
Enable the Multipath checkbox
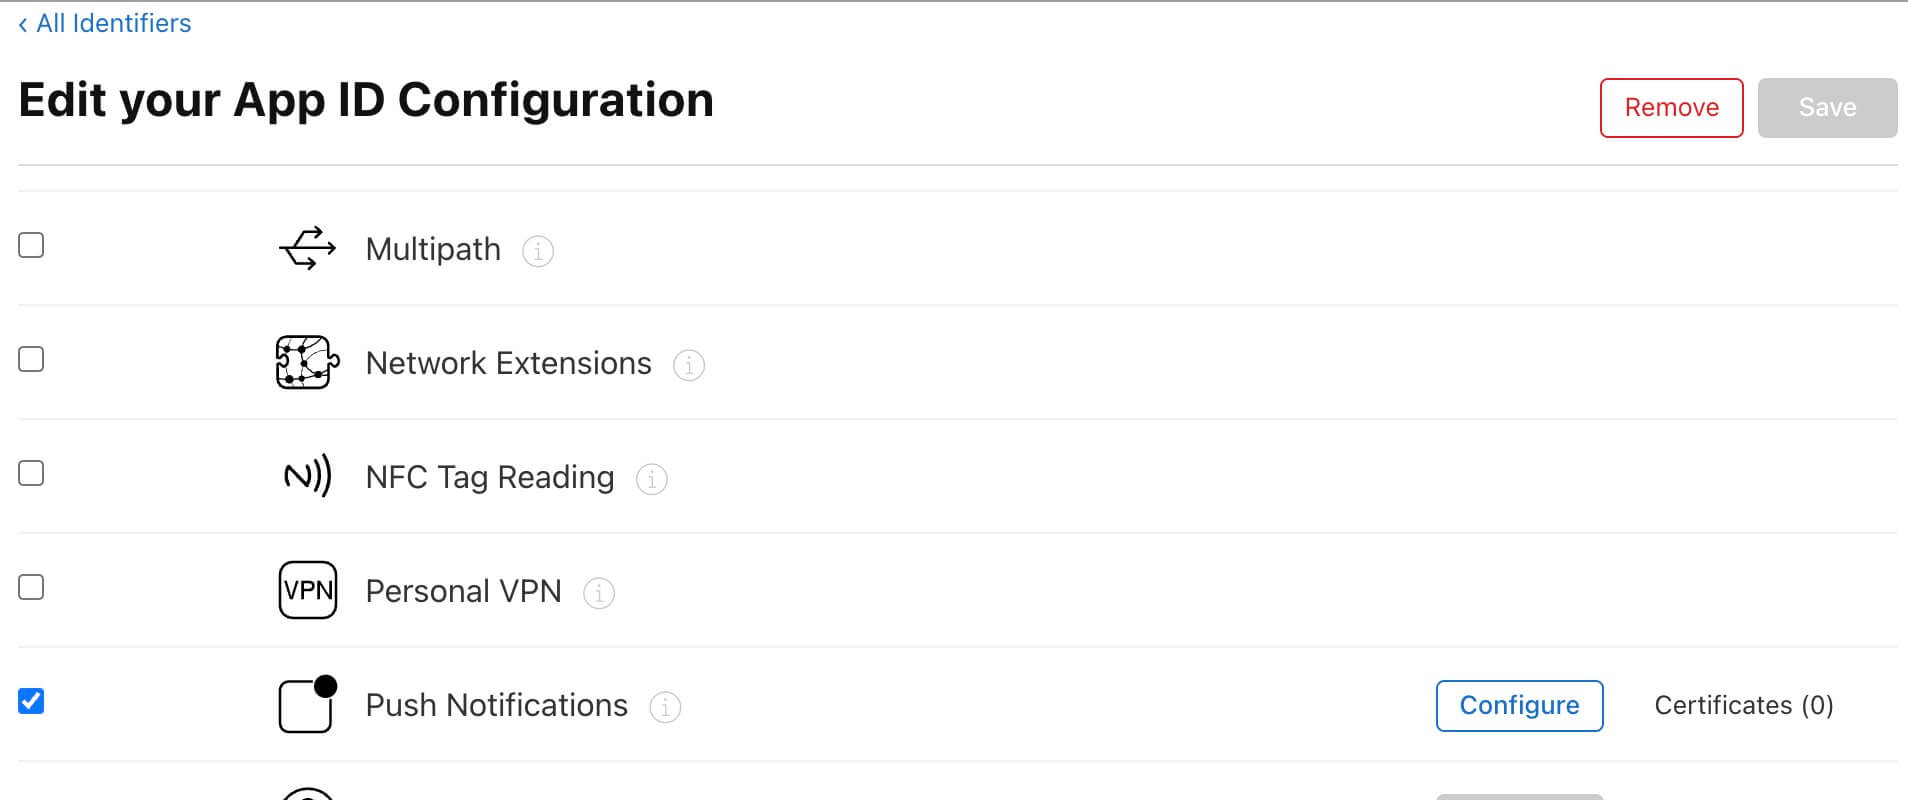31,245
